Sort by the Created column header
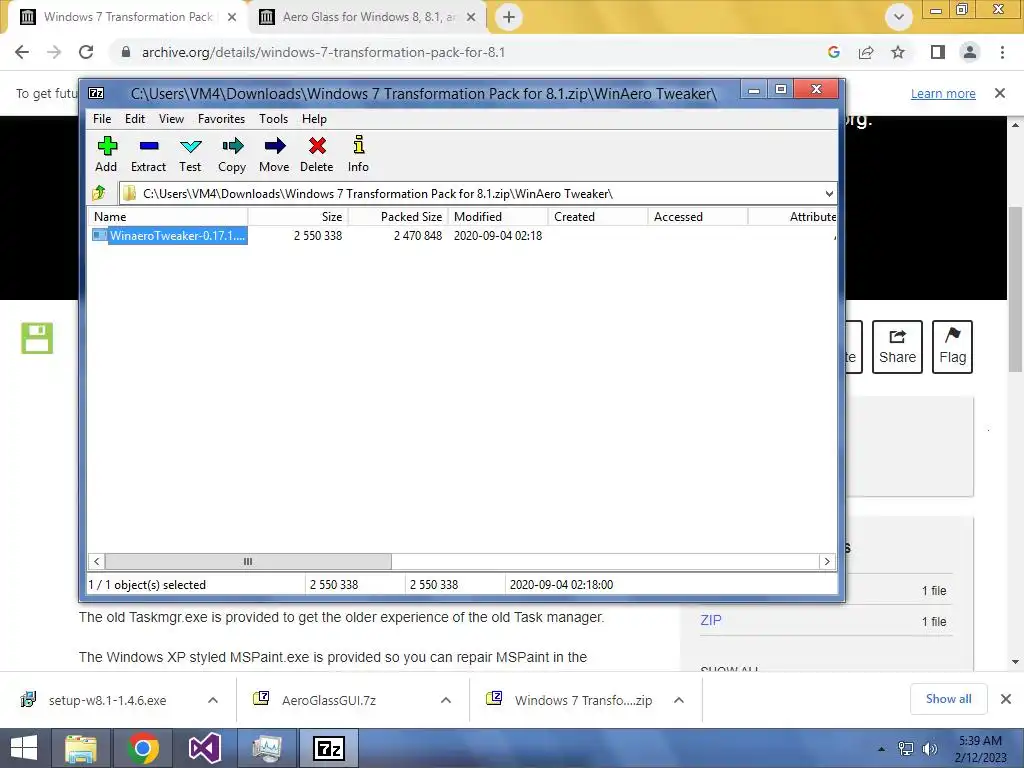The image size is (1024, 768). click(598, 217)
